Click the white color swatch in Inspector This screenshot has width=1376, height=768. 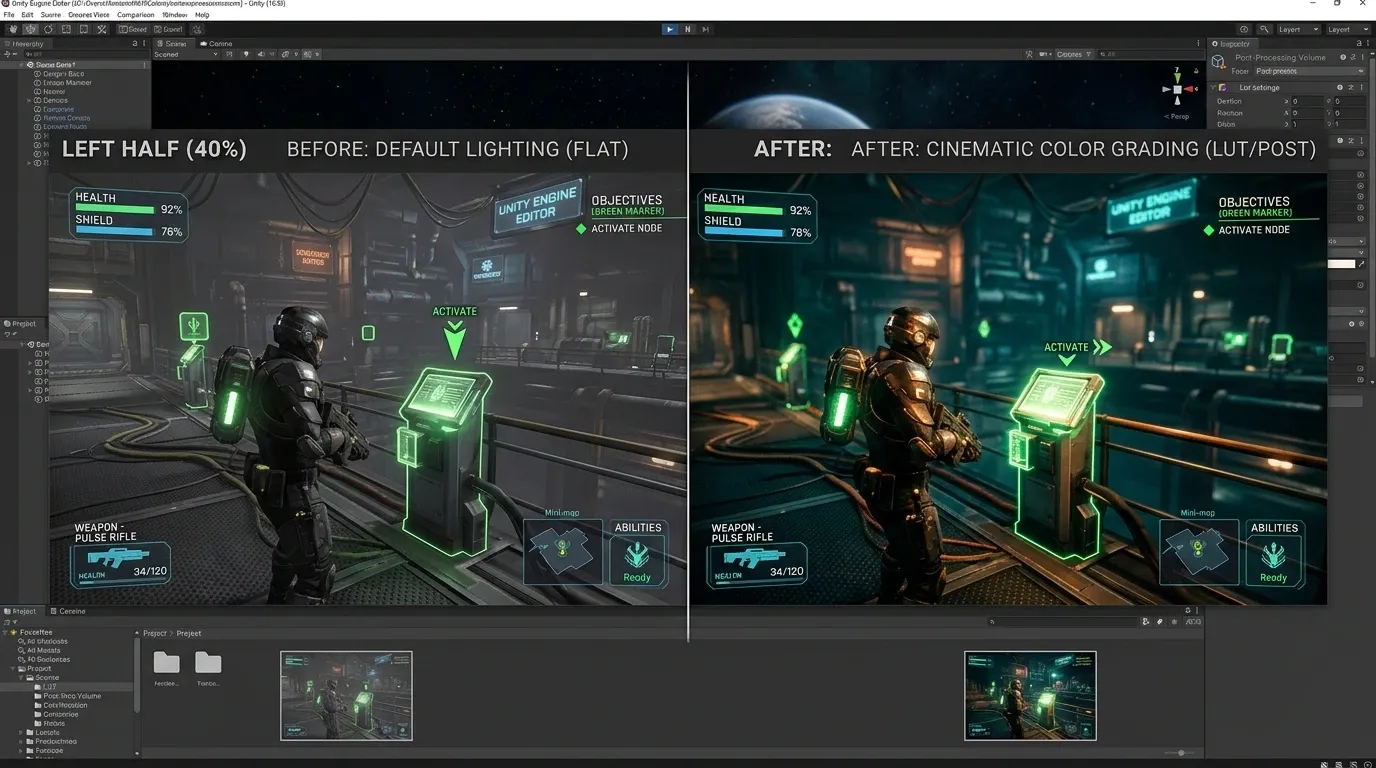(1341, 264)
